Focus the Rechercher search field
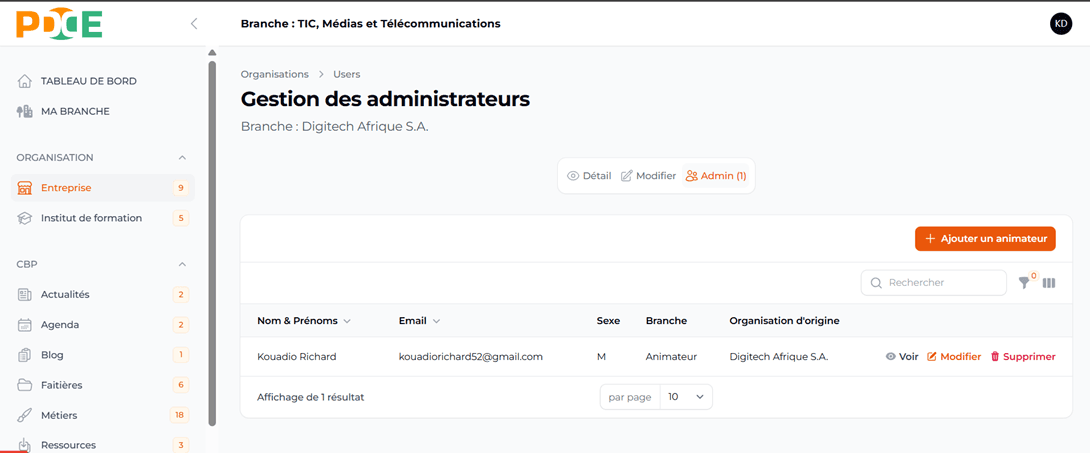Image resolution: width=1090 pixels, height=453 pixels. coord(934,283)
